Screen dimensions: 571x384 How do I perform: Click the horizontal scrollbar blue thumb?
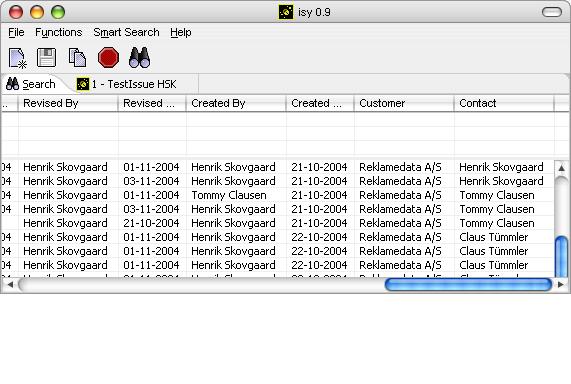pos(468,285)
